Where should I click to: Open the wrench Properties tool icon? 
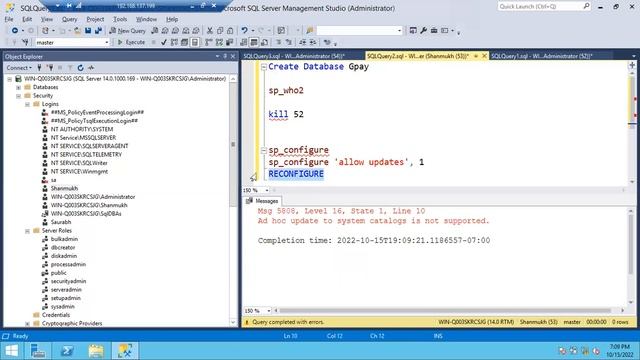[424, 31]
